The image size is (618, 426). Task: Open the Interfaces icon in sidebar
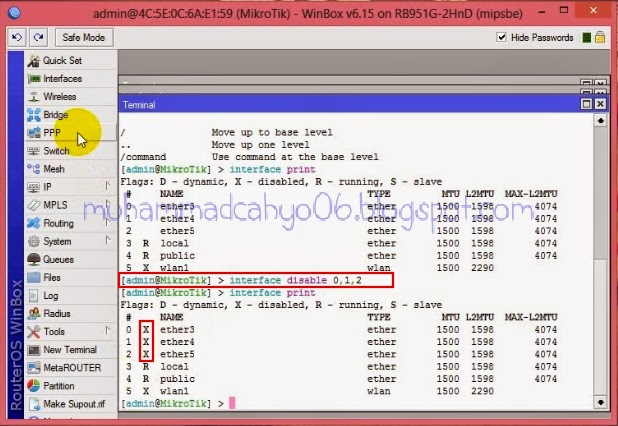click(x=34, y=79)
